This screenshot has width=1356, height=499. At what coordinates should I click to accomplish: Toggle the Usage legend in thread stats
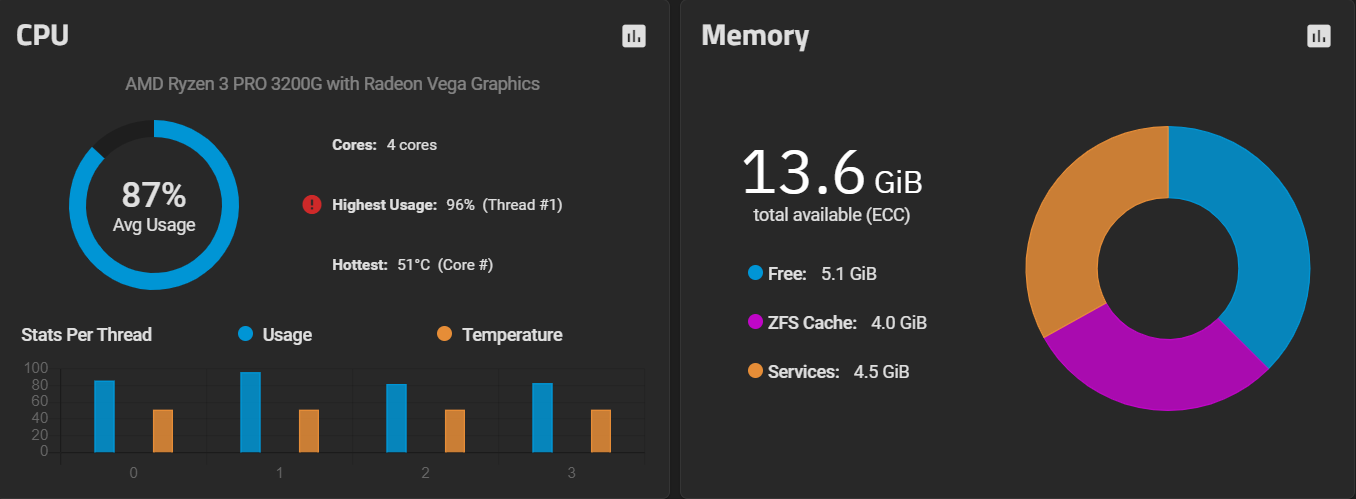pyautogui.click(x=275, y=335)
